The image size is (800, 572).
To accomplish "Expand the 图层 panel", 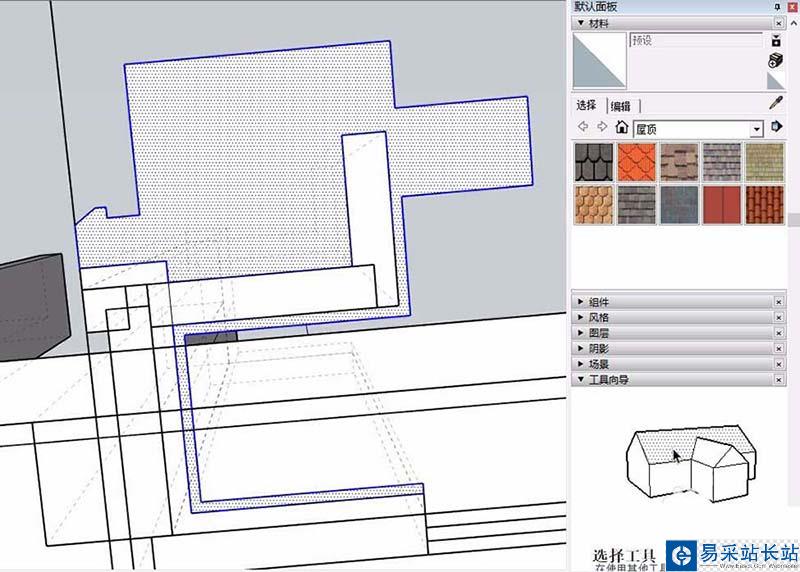I will (x=581, y=333).
